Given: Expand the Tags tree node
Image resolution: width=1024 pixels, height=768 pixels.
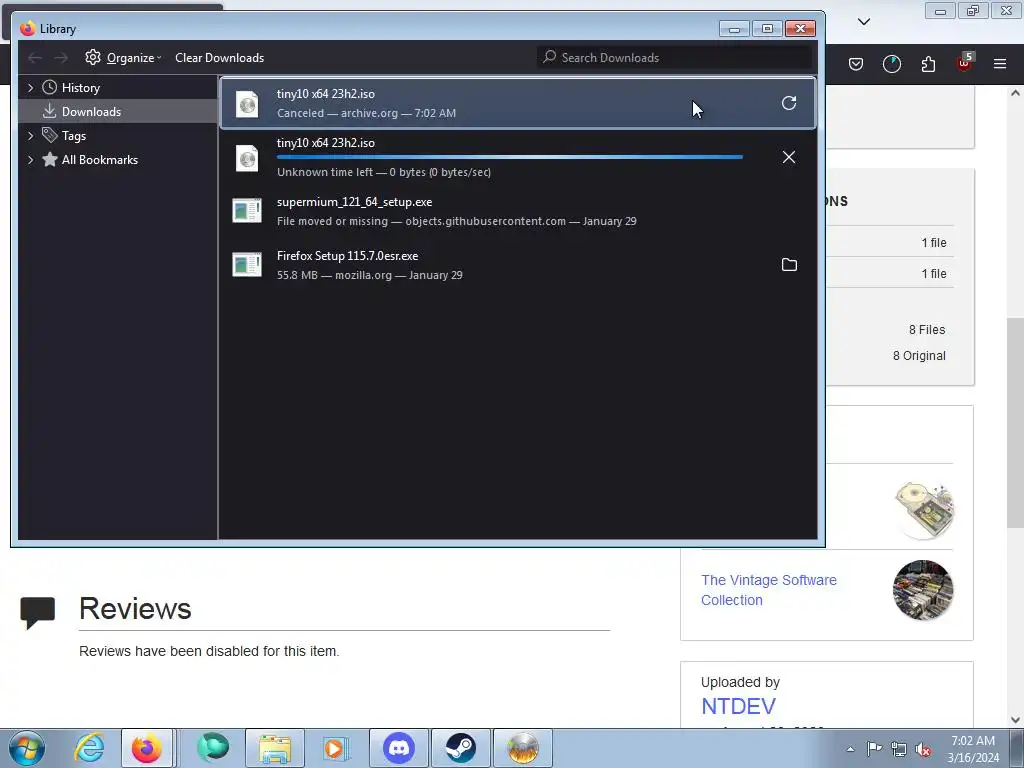Looking at the screenshot, I should tap(30, 136).
